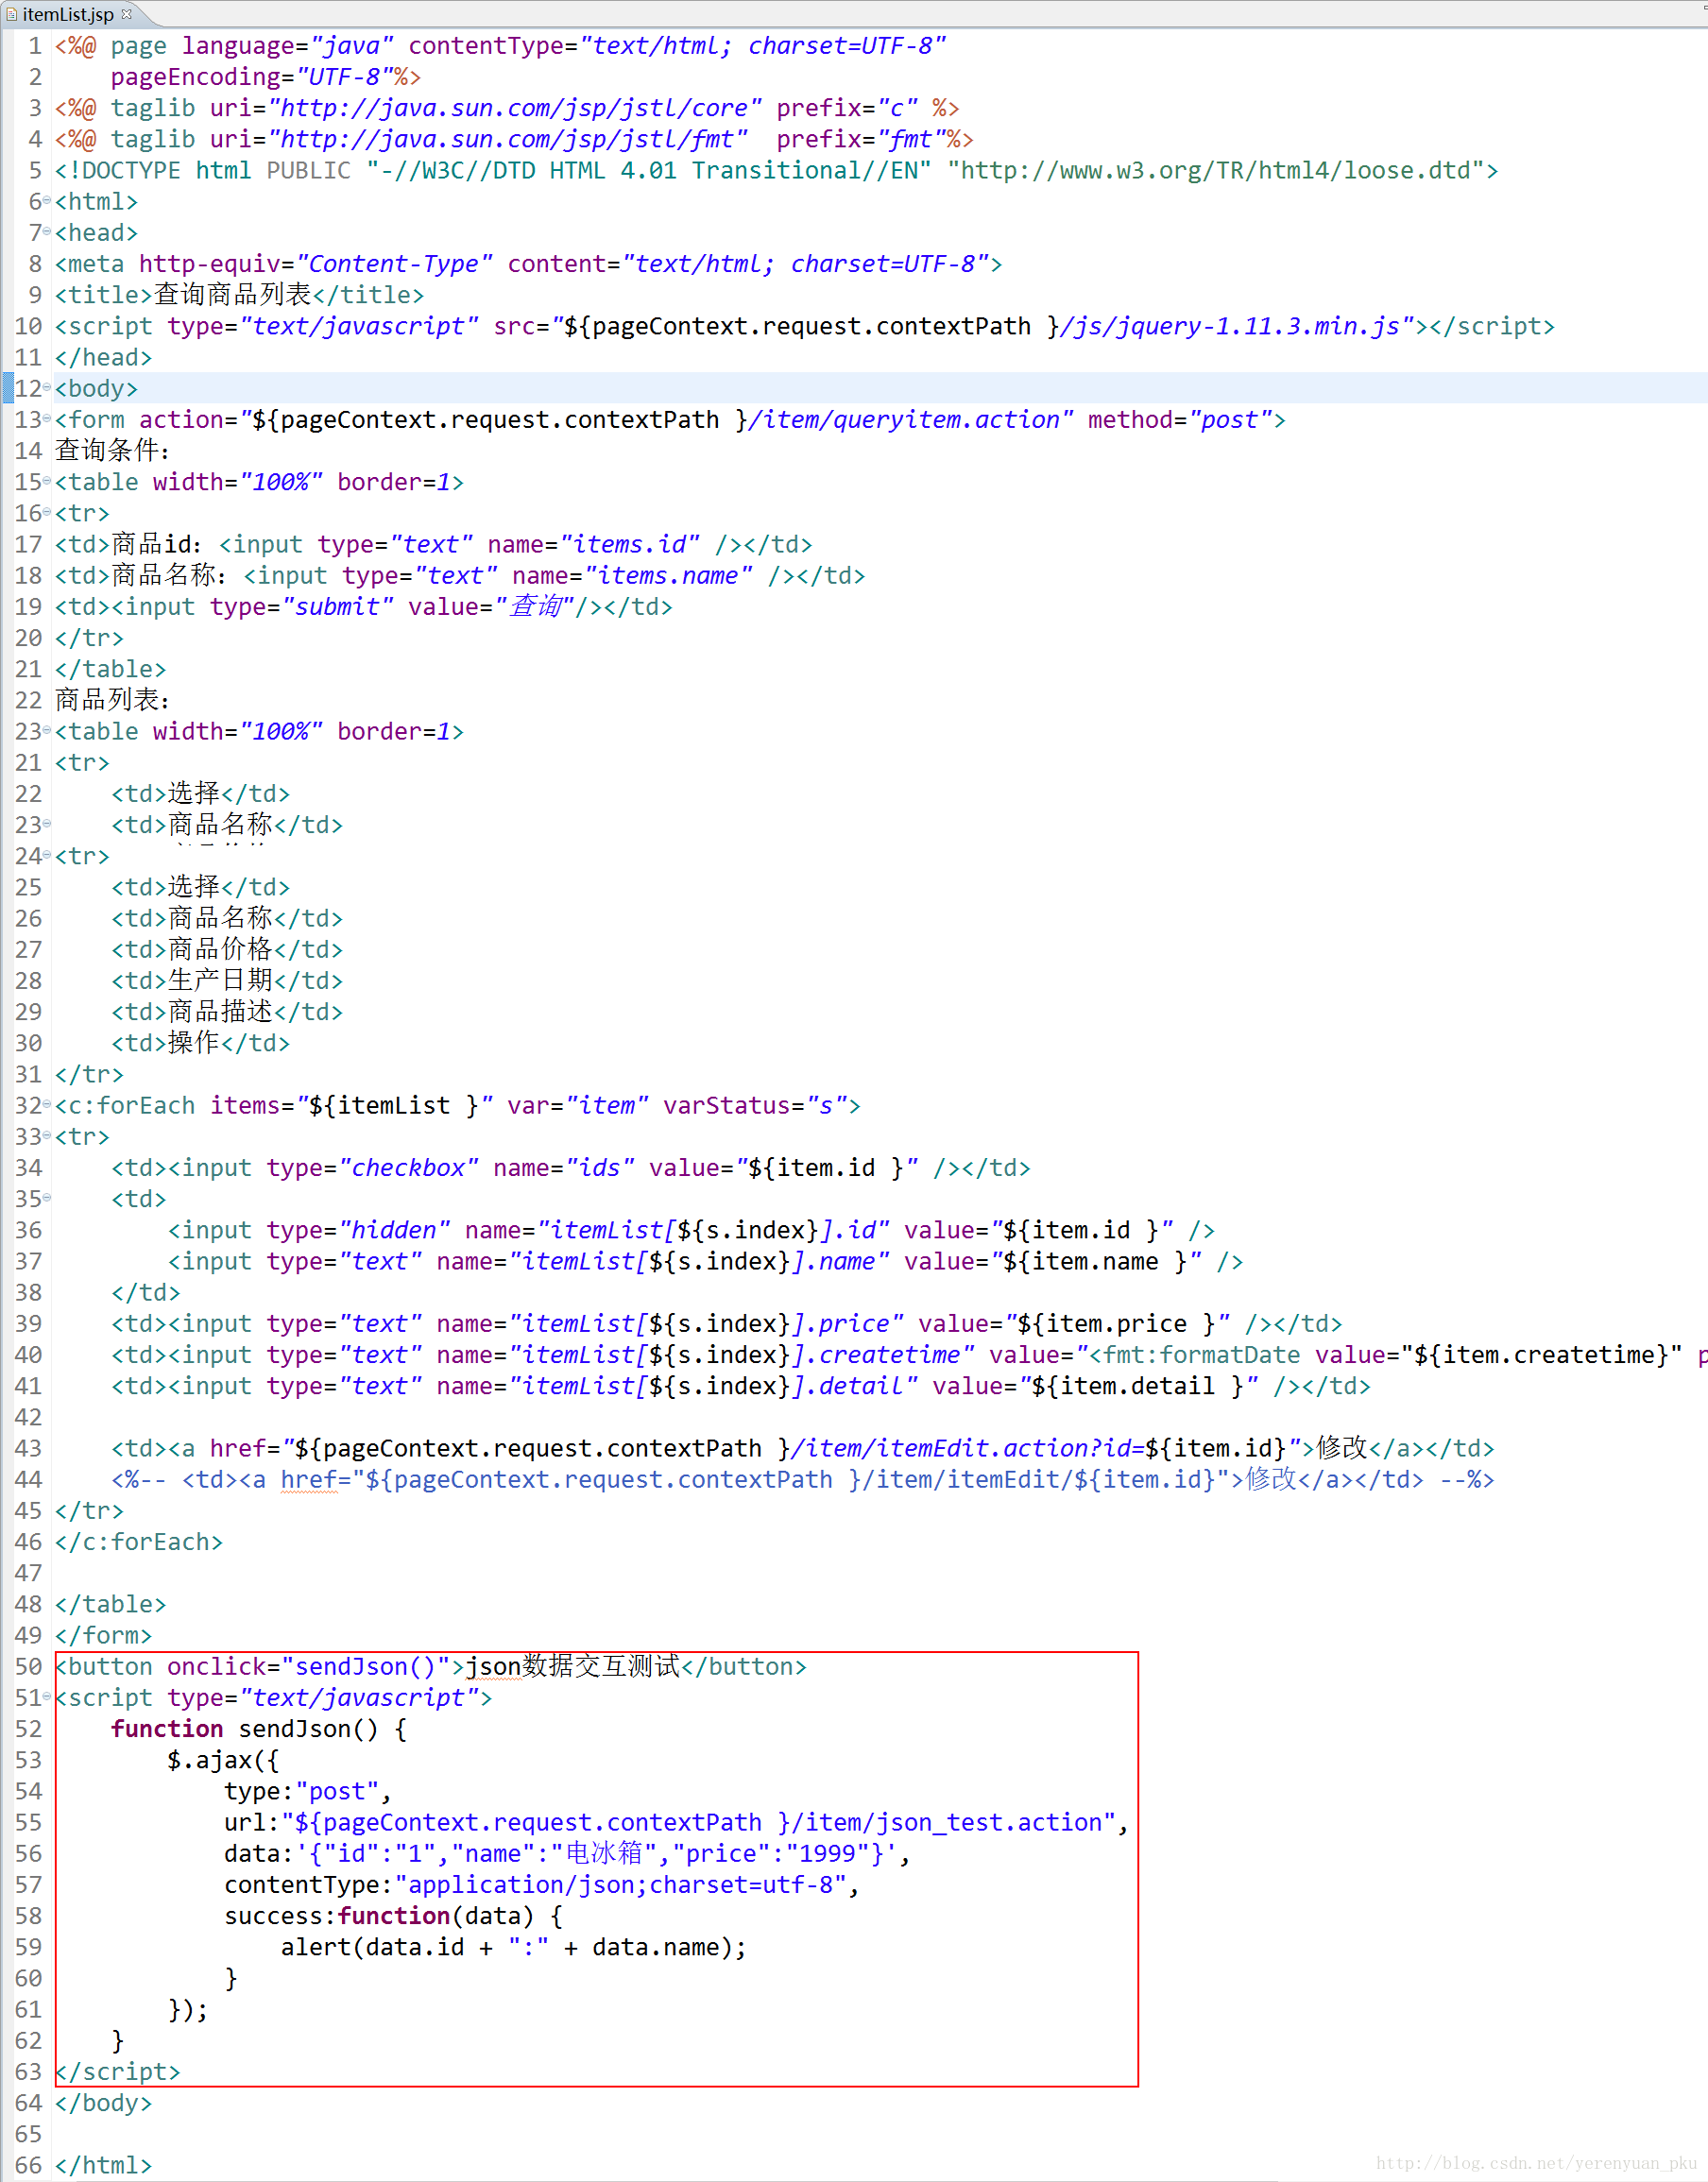Click the alert(data.id + data.name) line
This screenshot has height=2182, width=1708.
514,1948
